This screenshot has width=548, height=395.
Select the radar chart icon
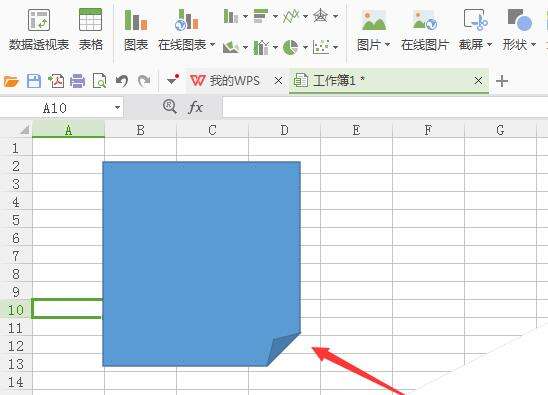pyautogui.click(x=320, y=16)
